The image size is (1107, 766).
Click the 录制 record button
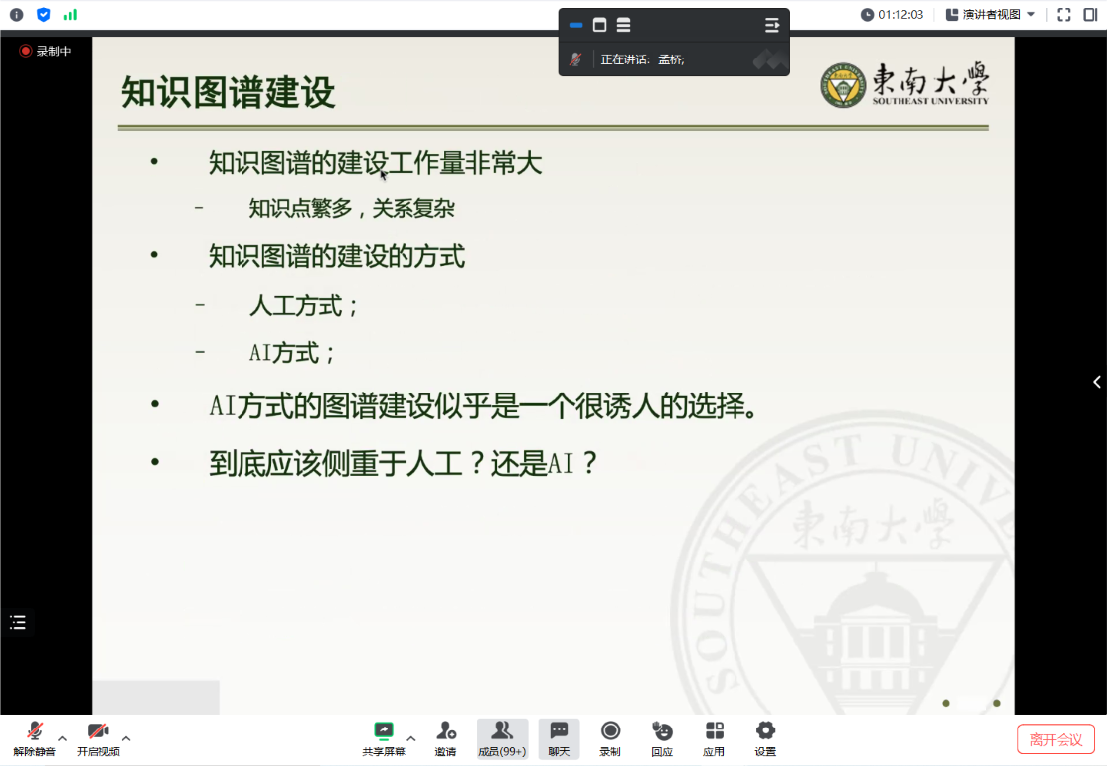pyautogui.click(x=610, y=739)
